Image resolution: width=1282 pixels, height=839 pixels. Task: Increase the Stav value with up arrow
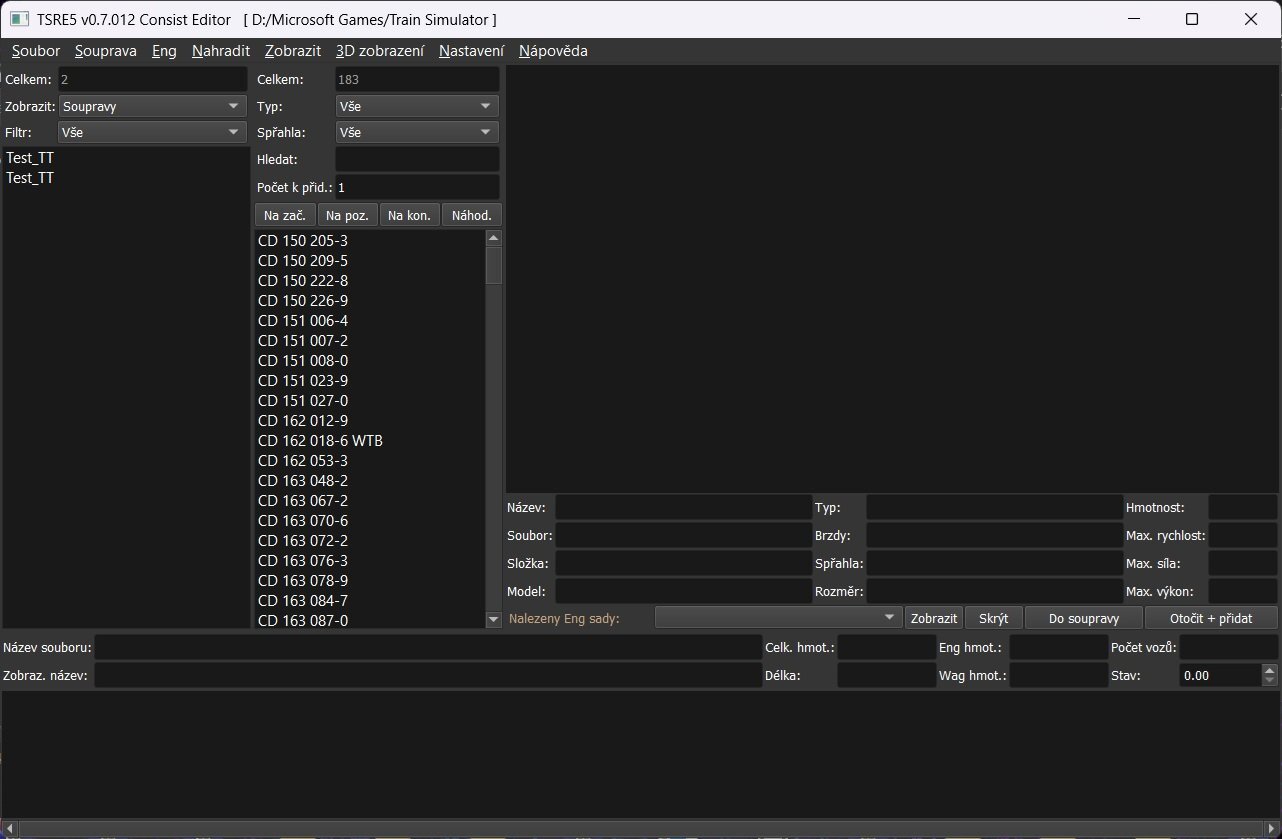[1270, 670]
